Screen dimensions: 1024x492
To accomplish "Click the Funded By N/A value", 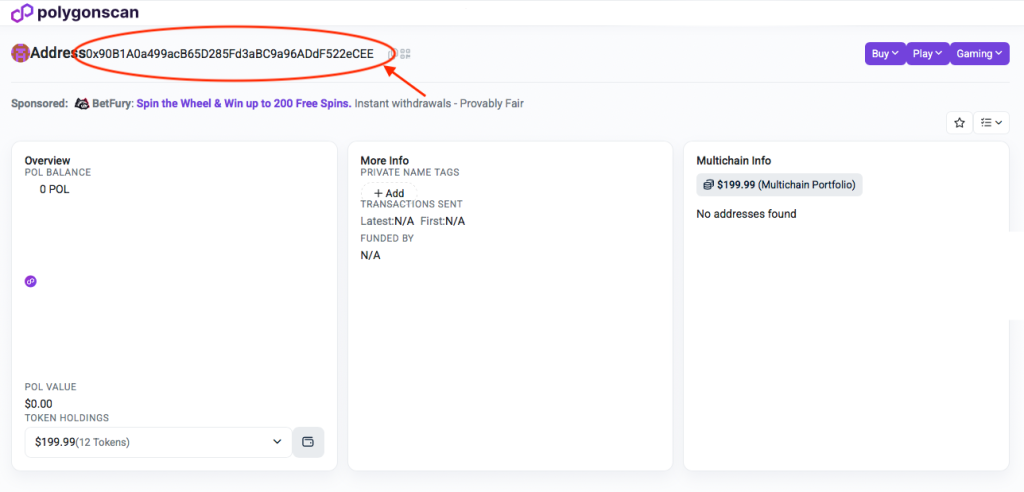I will pos(370,255).
